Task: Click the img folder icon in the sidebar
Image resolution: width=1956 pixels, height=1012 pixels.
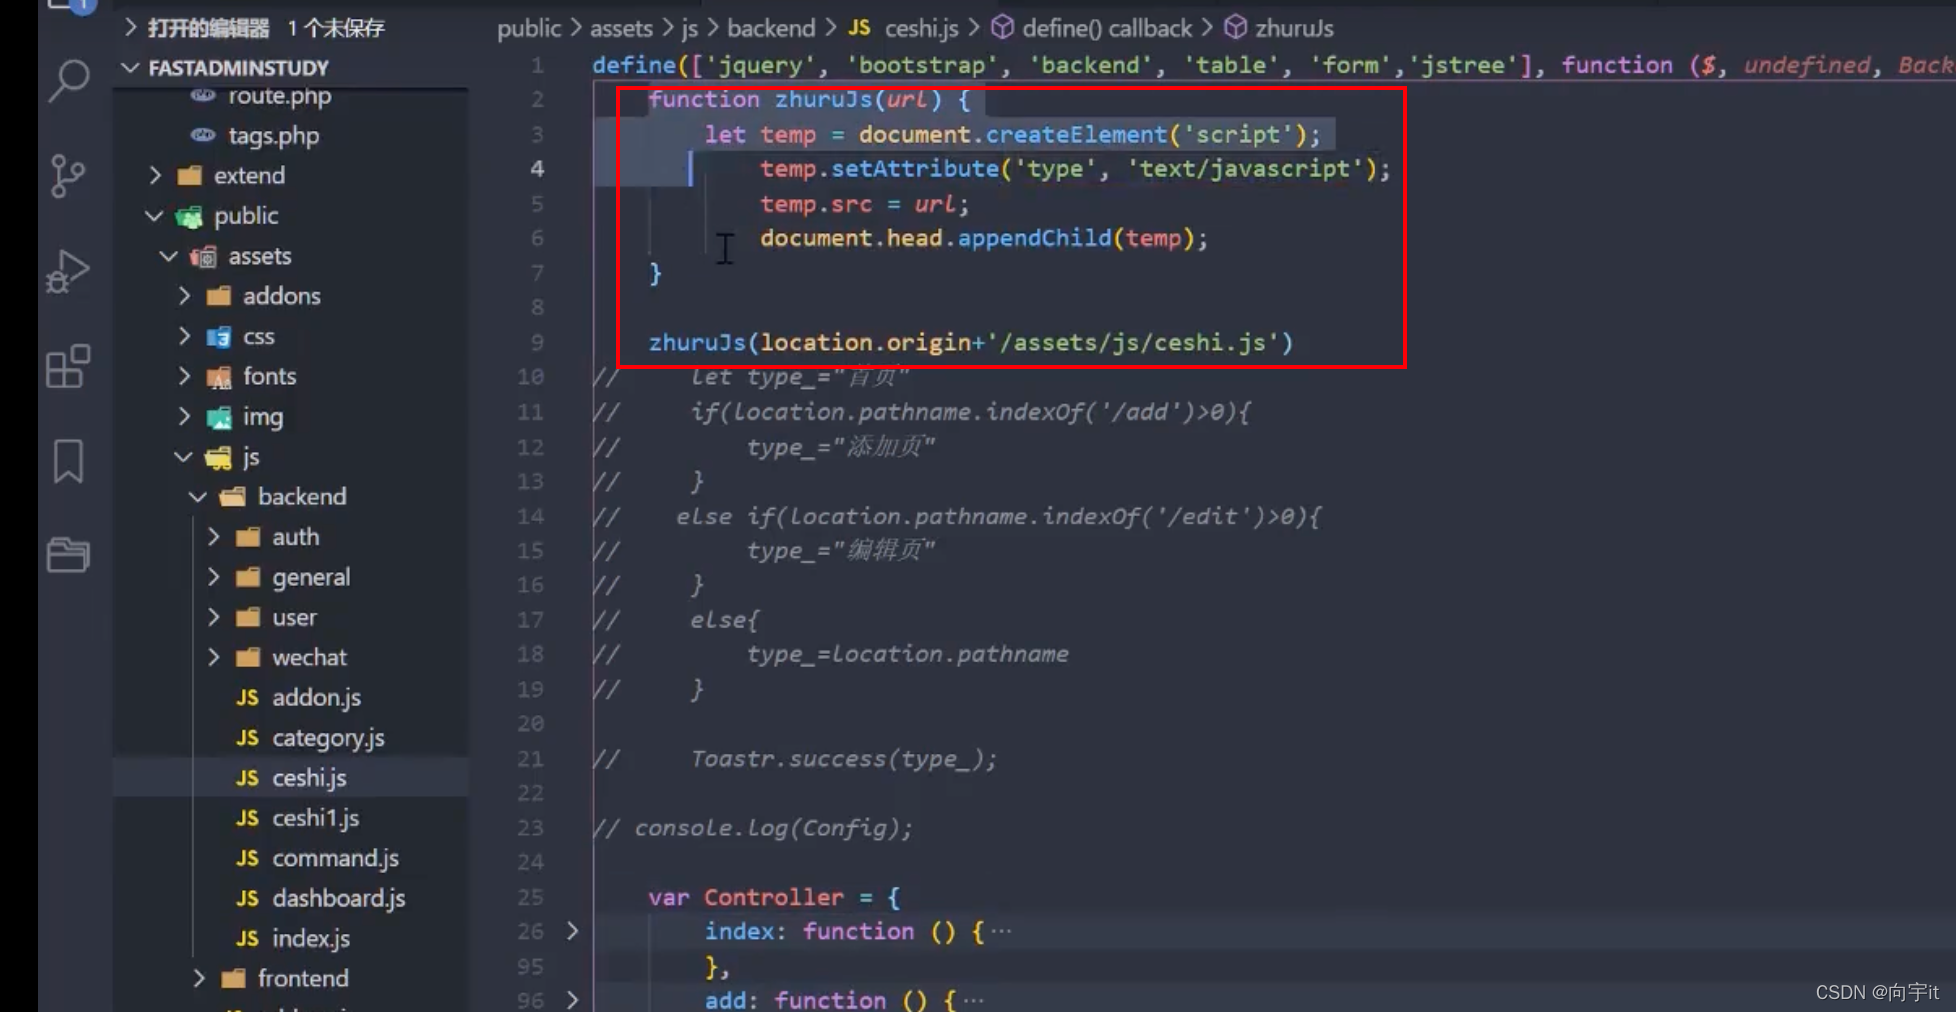Action: (219, 417)
